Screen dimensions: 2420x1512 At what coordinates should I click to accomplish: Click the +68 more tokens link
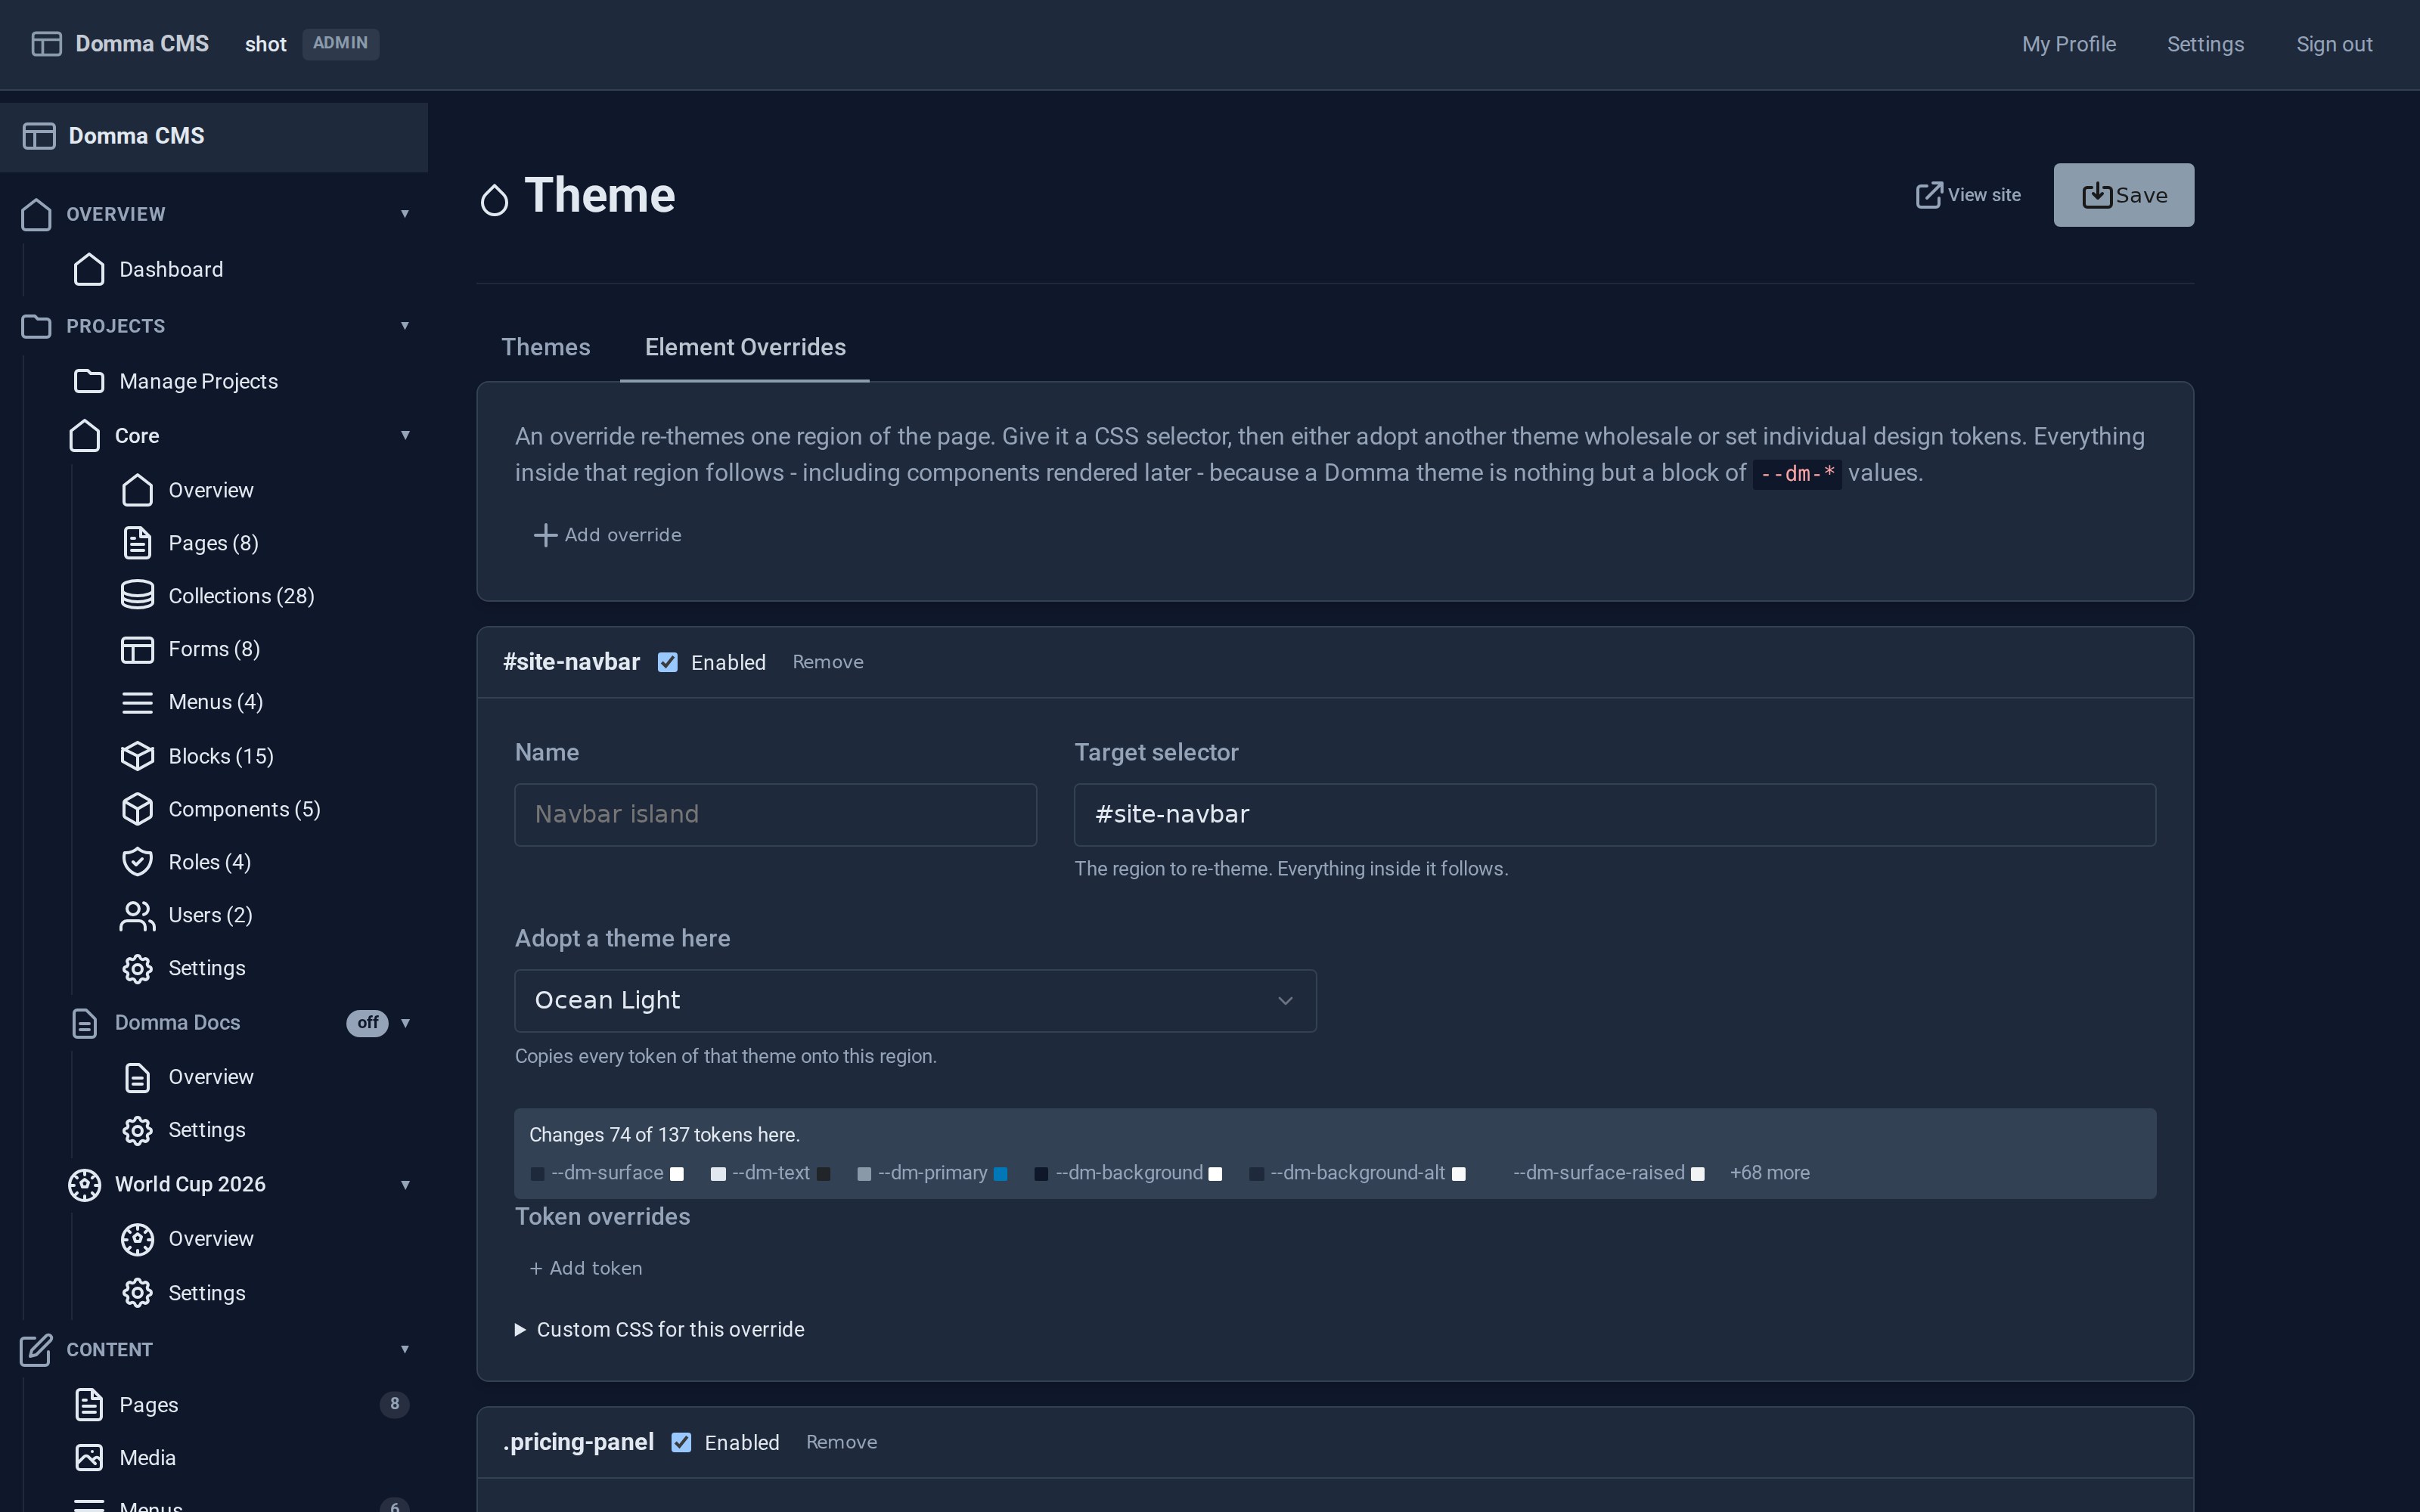point(1769,1173)
